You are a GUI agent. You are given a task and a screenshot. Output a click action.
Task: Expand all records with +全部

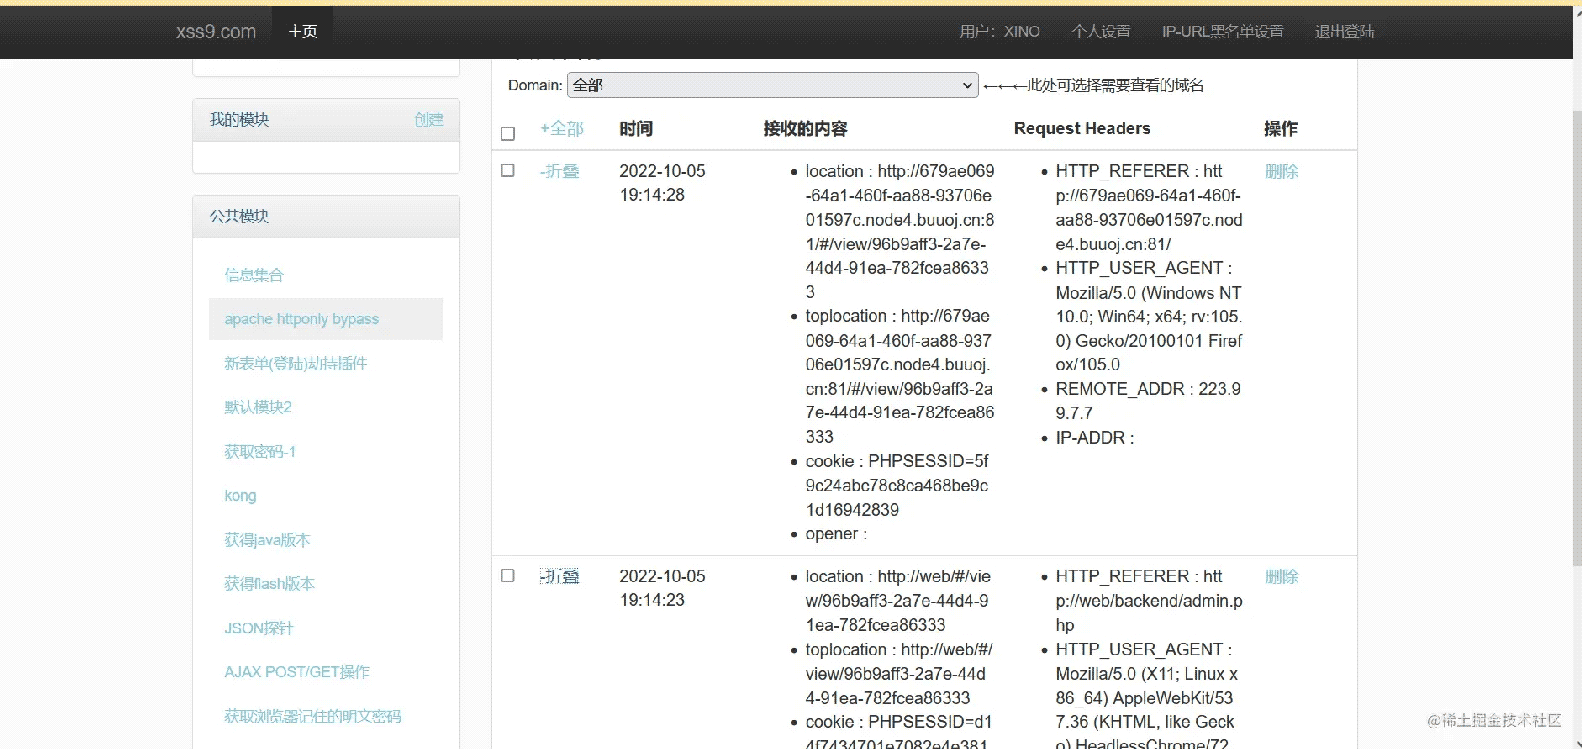coord(561,129)
